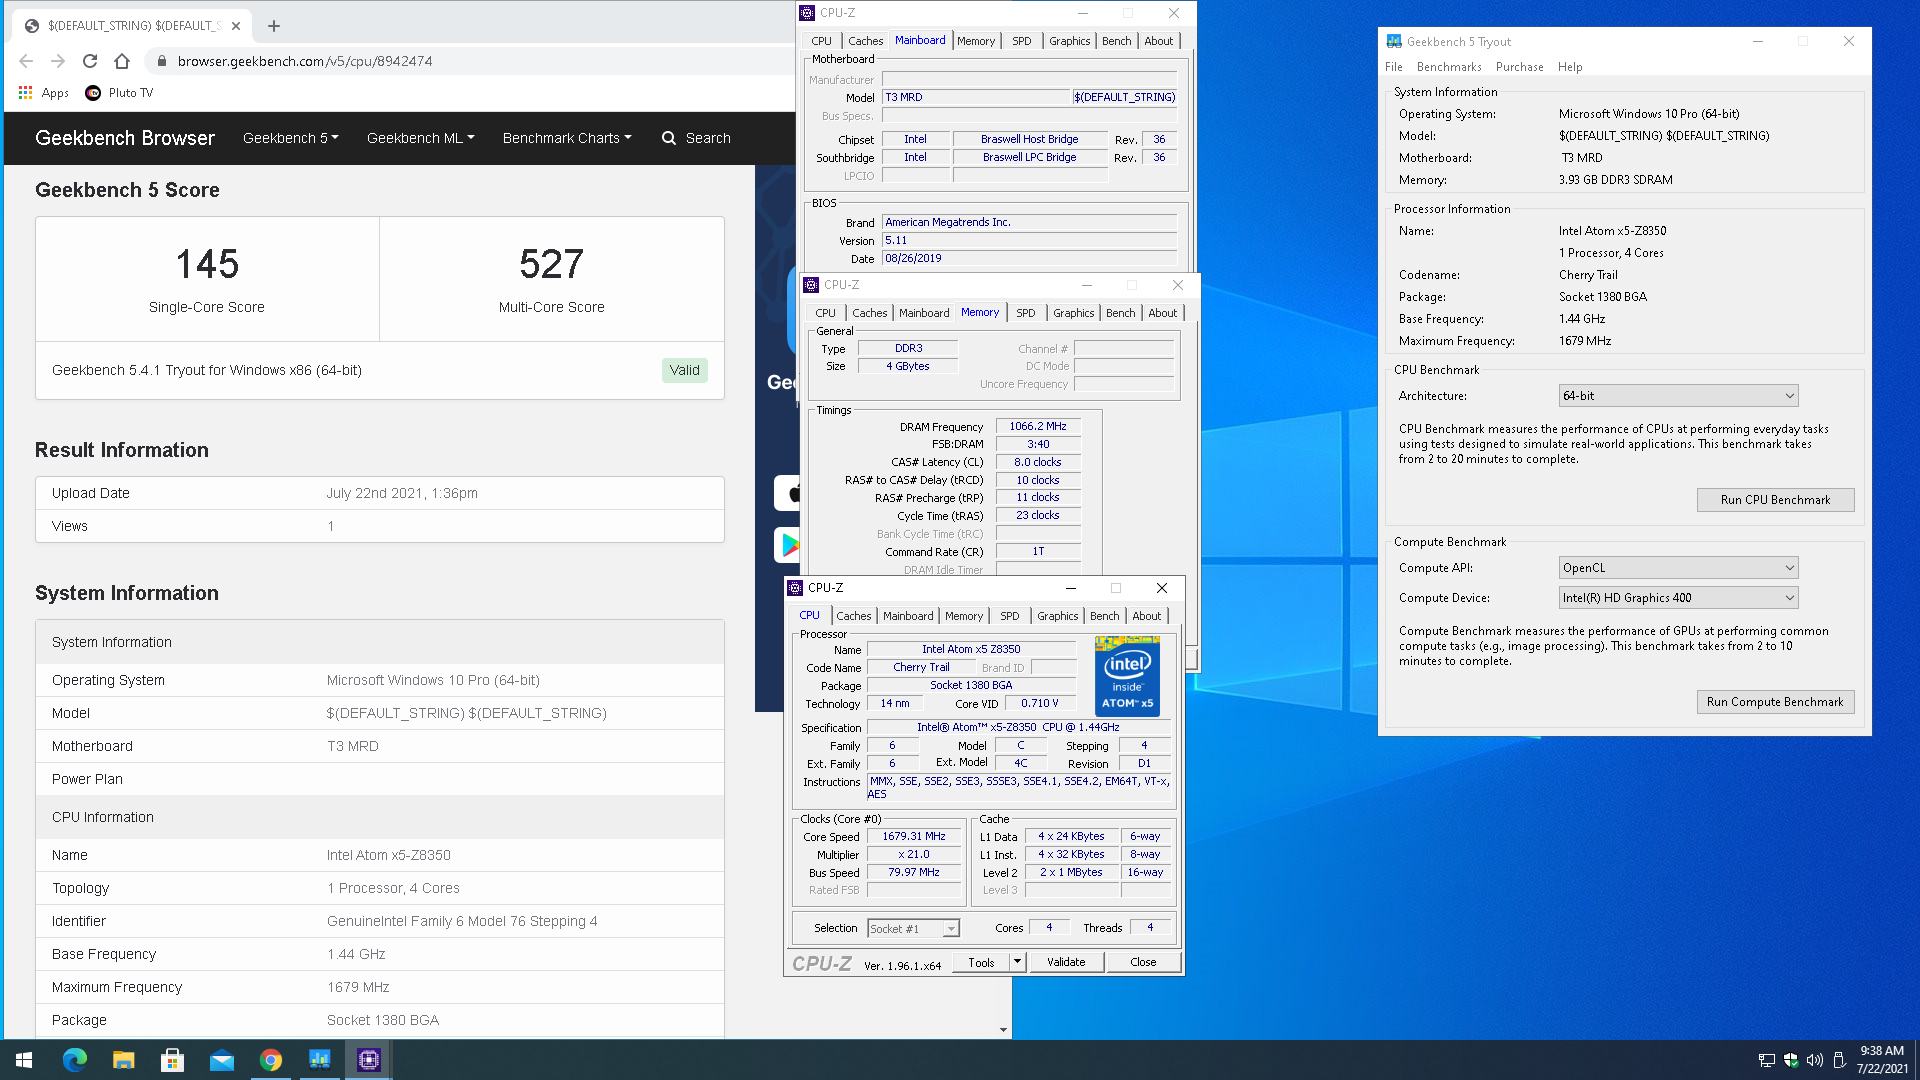This screenshot has height=1080, width=1920.
Task: Switch to SPD tab in front CPU-Z window
Action: tap(1010, 616)
